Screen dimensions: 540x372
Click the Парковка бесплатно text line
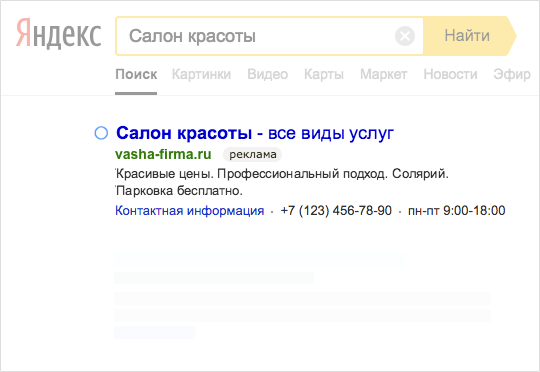point(179,190)
